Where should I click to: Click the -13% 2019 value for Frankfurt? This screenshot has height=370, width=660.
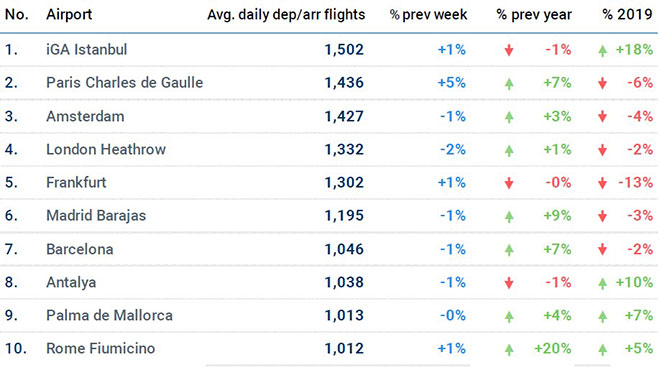point(636,183)
